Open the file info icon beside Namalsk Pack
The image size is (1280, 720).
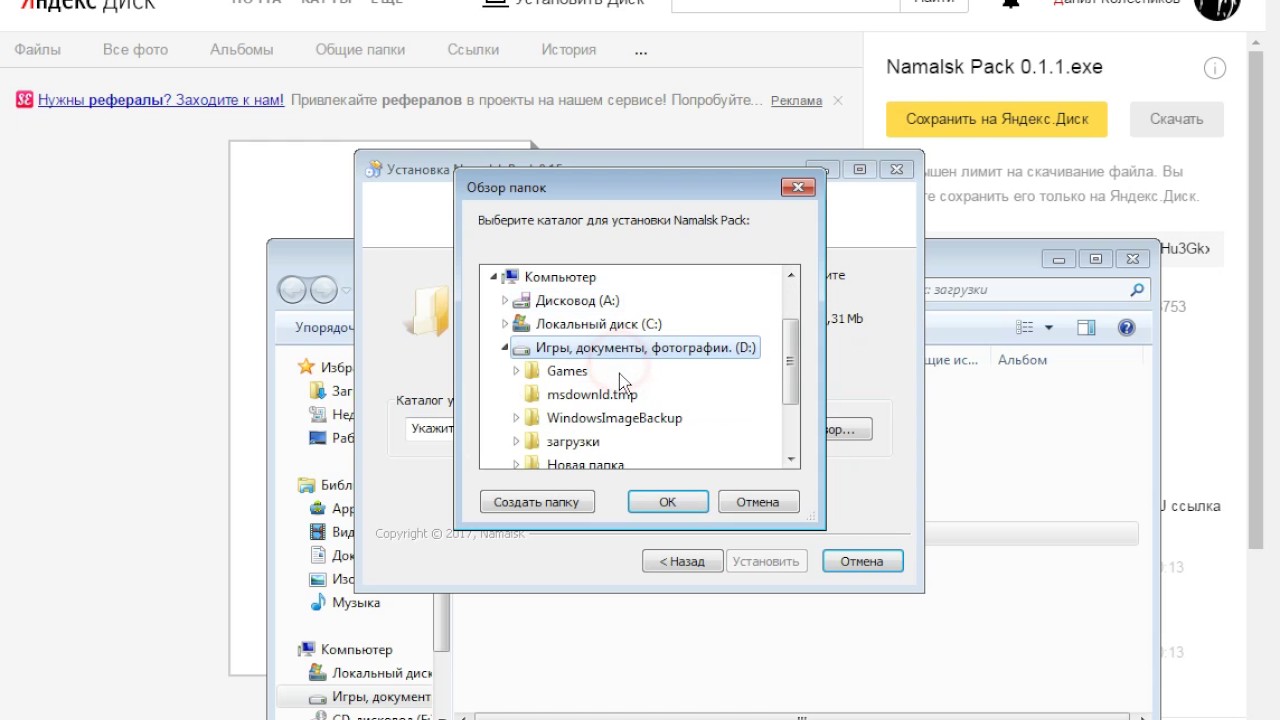click(x=1214, y=68)
